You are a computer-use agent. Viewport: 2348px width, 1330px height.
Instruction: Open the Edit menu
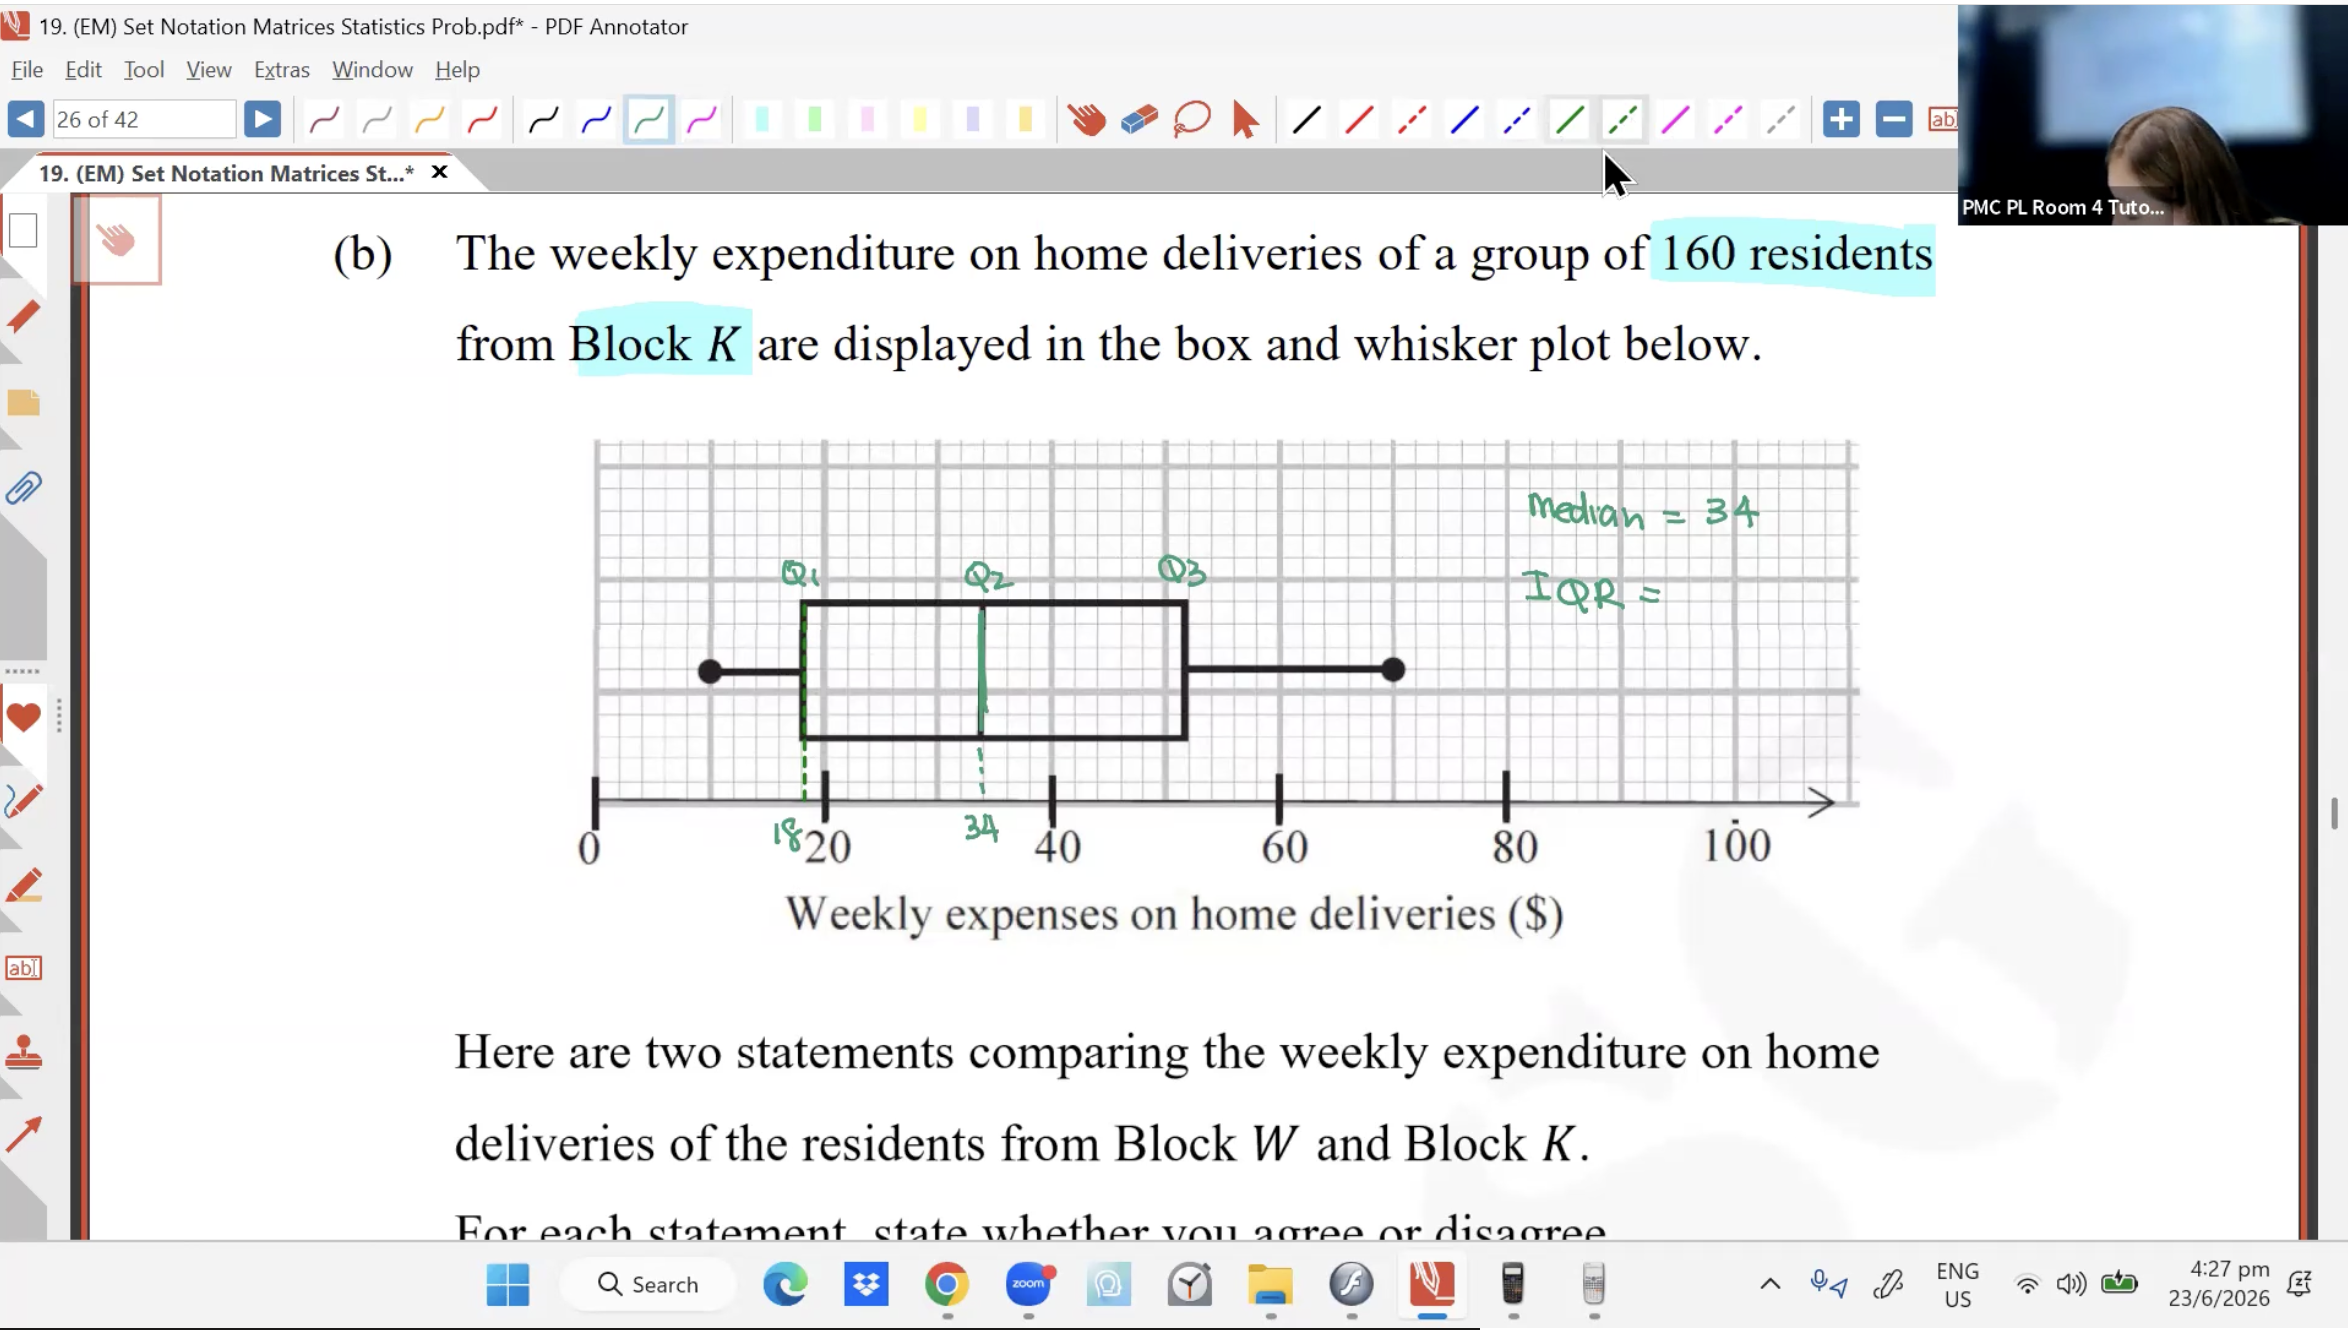83,69
